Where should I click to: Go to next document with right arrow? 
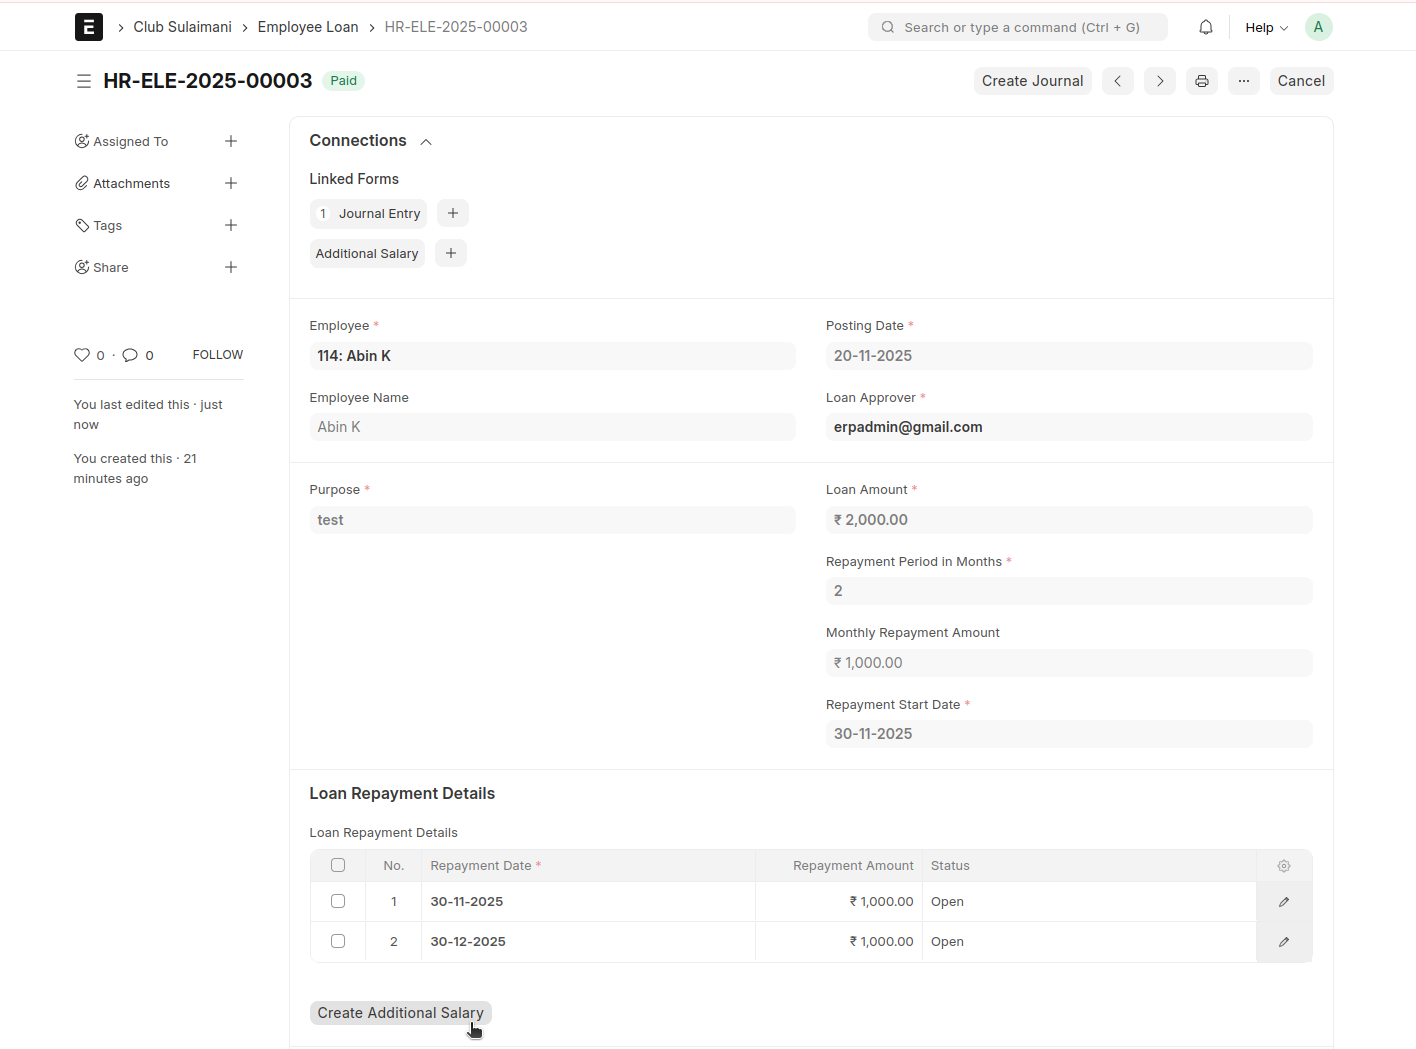click(x=1159, y=81)
